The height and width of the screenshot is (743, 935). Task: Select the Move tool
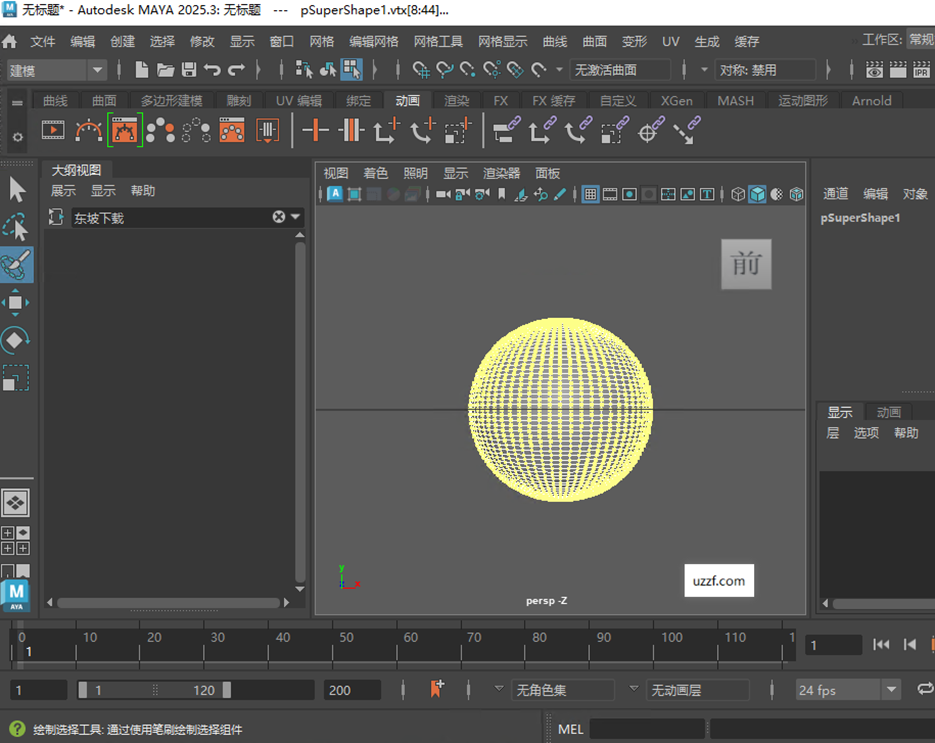[x=16, y=302]
